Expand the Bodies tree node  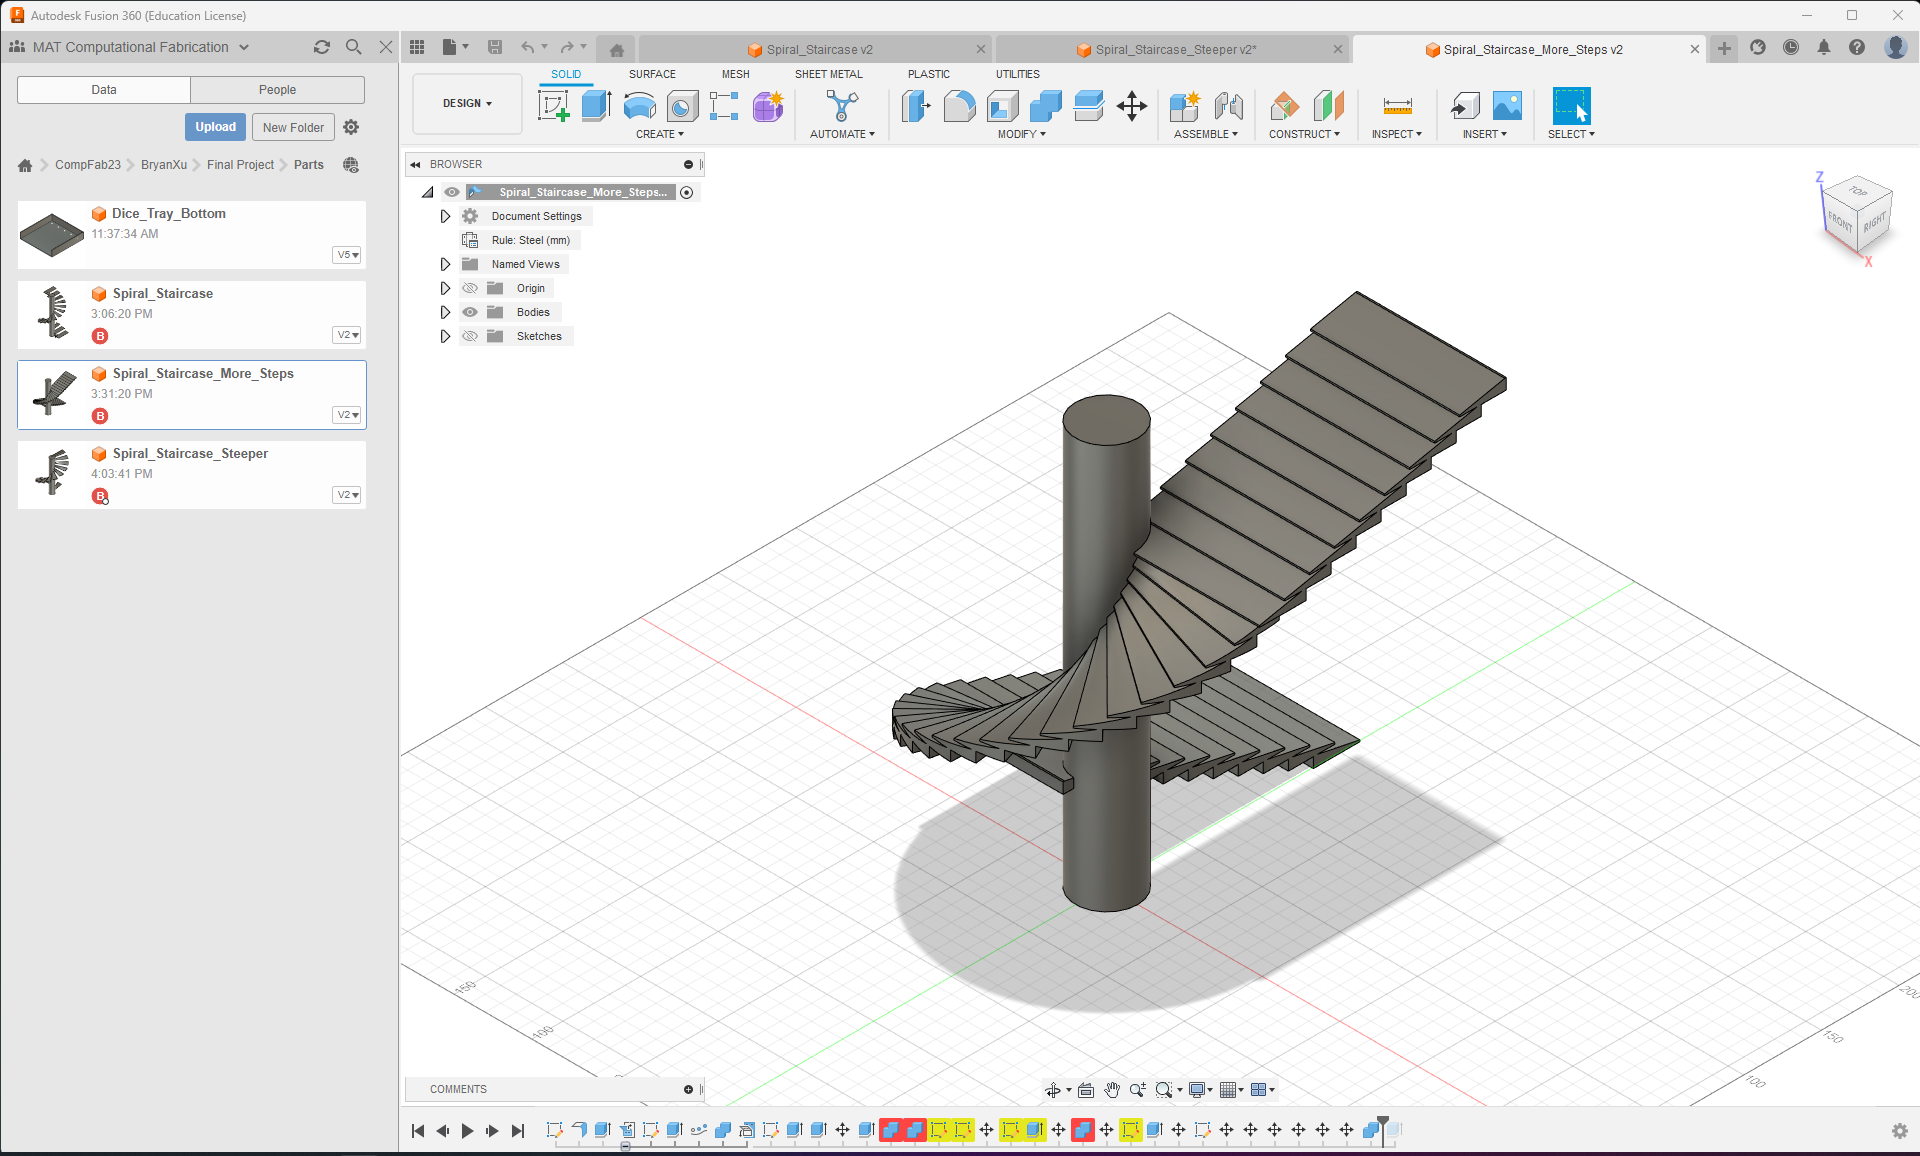pos(445,312)
